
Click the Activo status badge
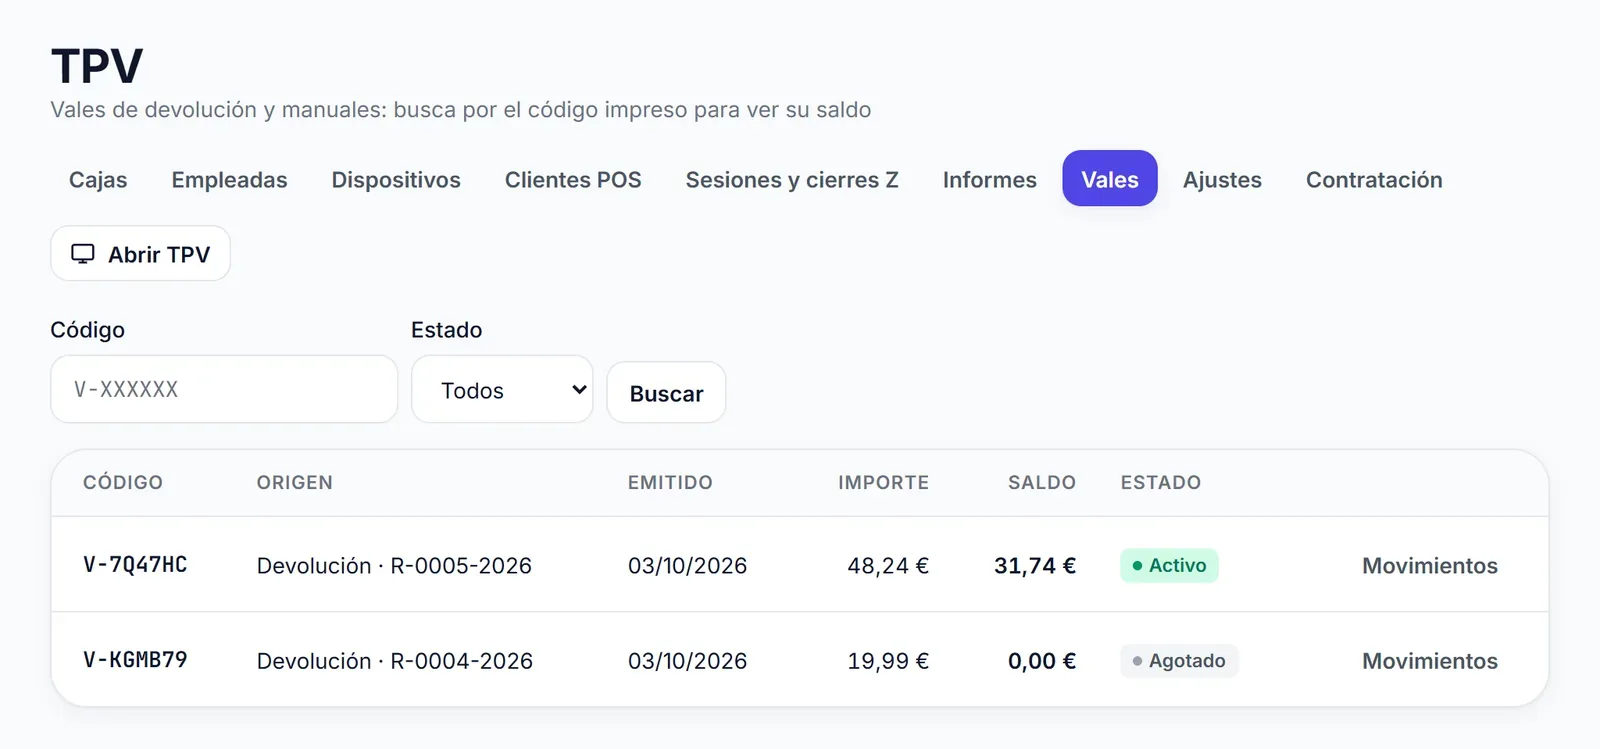[x=1169, y=565]
